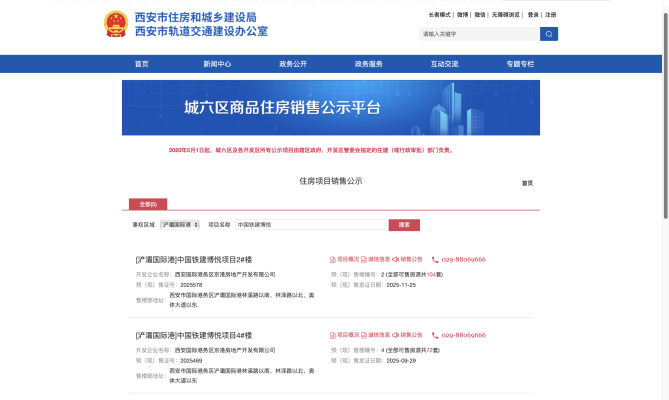This screenshot has height=400, width=669.
Task: Click the 项目名称 text field
Action: click(x=310, y=225)
